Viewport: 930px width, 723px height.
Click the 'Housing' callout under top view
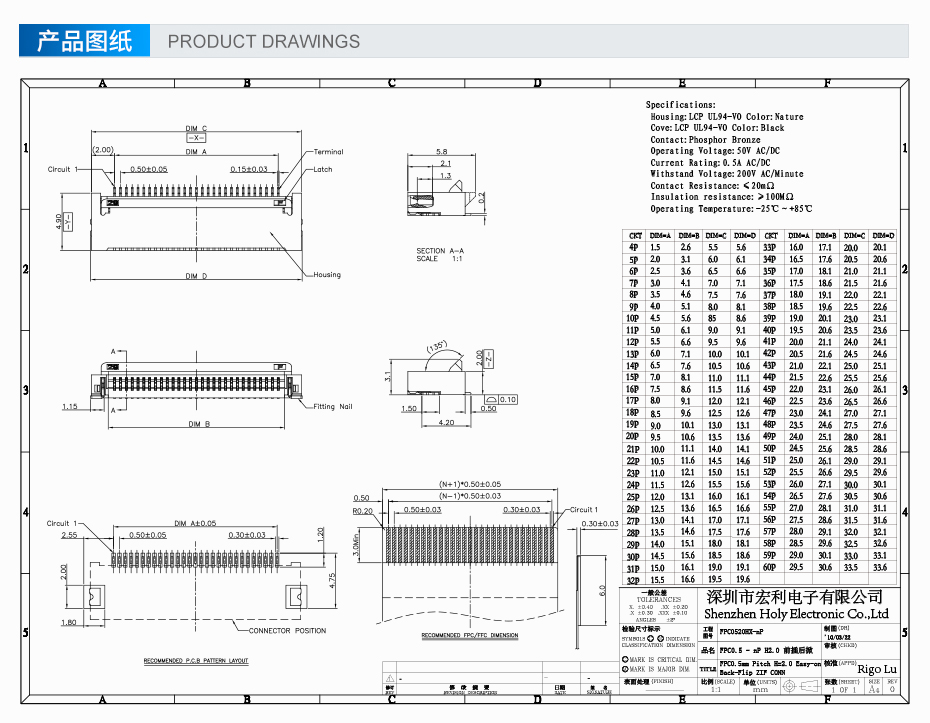click(x=327, y=275)
